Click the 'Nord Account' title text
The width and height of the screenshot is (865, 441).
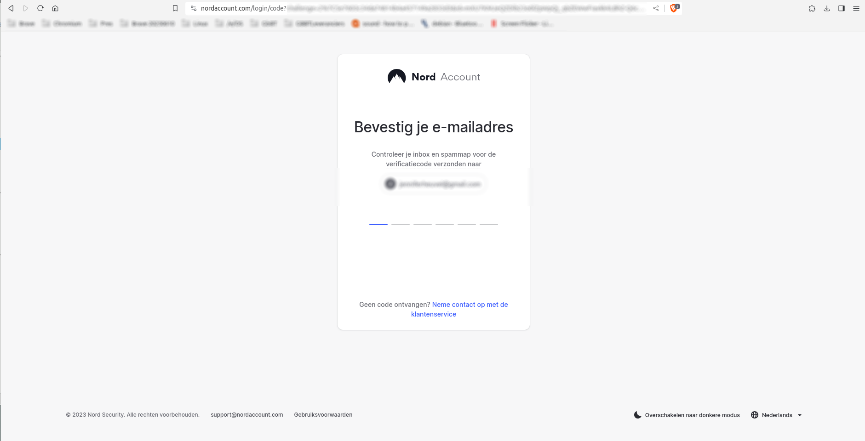446,77
